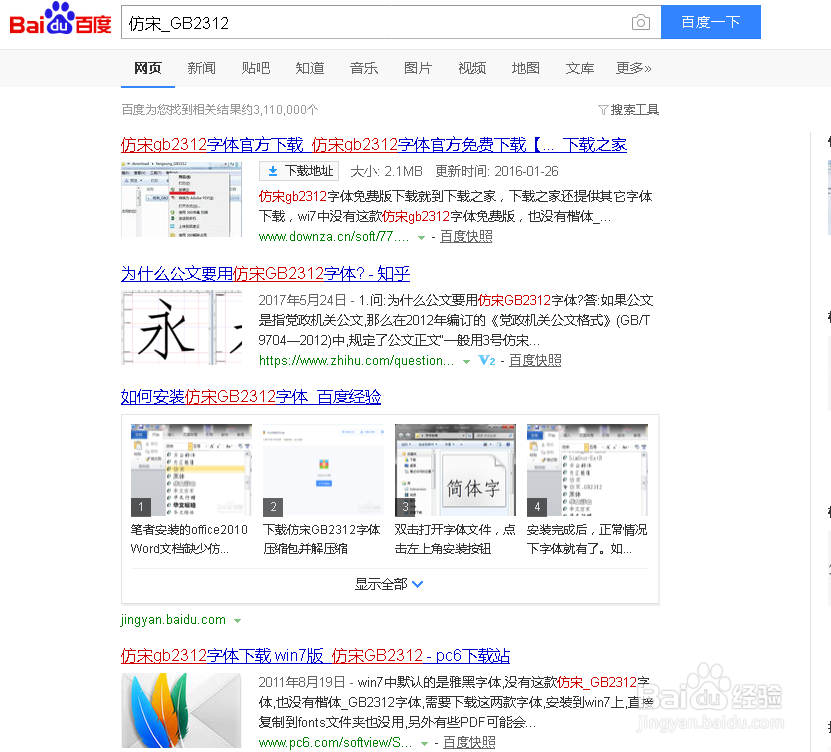
Task: Open the 如何安装仿宋GB2312字体 百度经验 link
Action: click(x=251, y=397)
